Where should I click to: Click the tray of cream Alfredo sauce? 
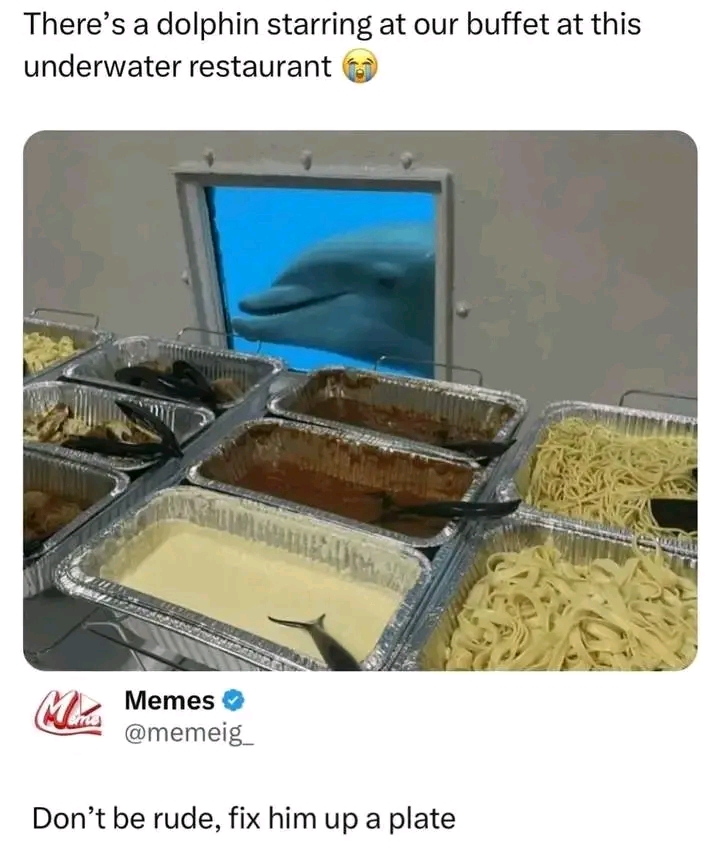[249, 582]
